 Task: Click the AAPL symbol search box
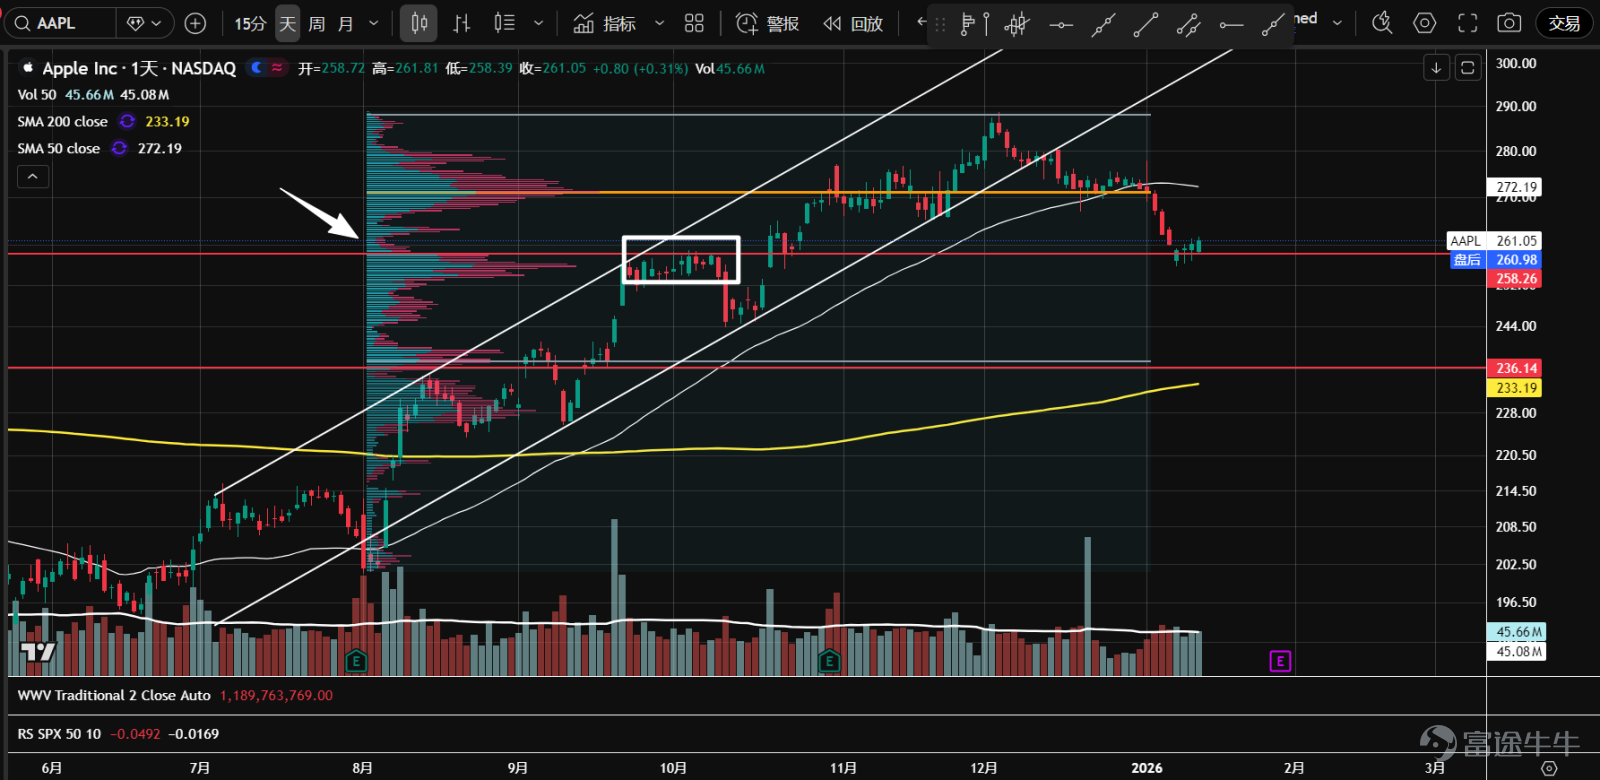point(60,23)
